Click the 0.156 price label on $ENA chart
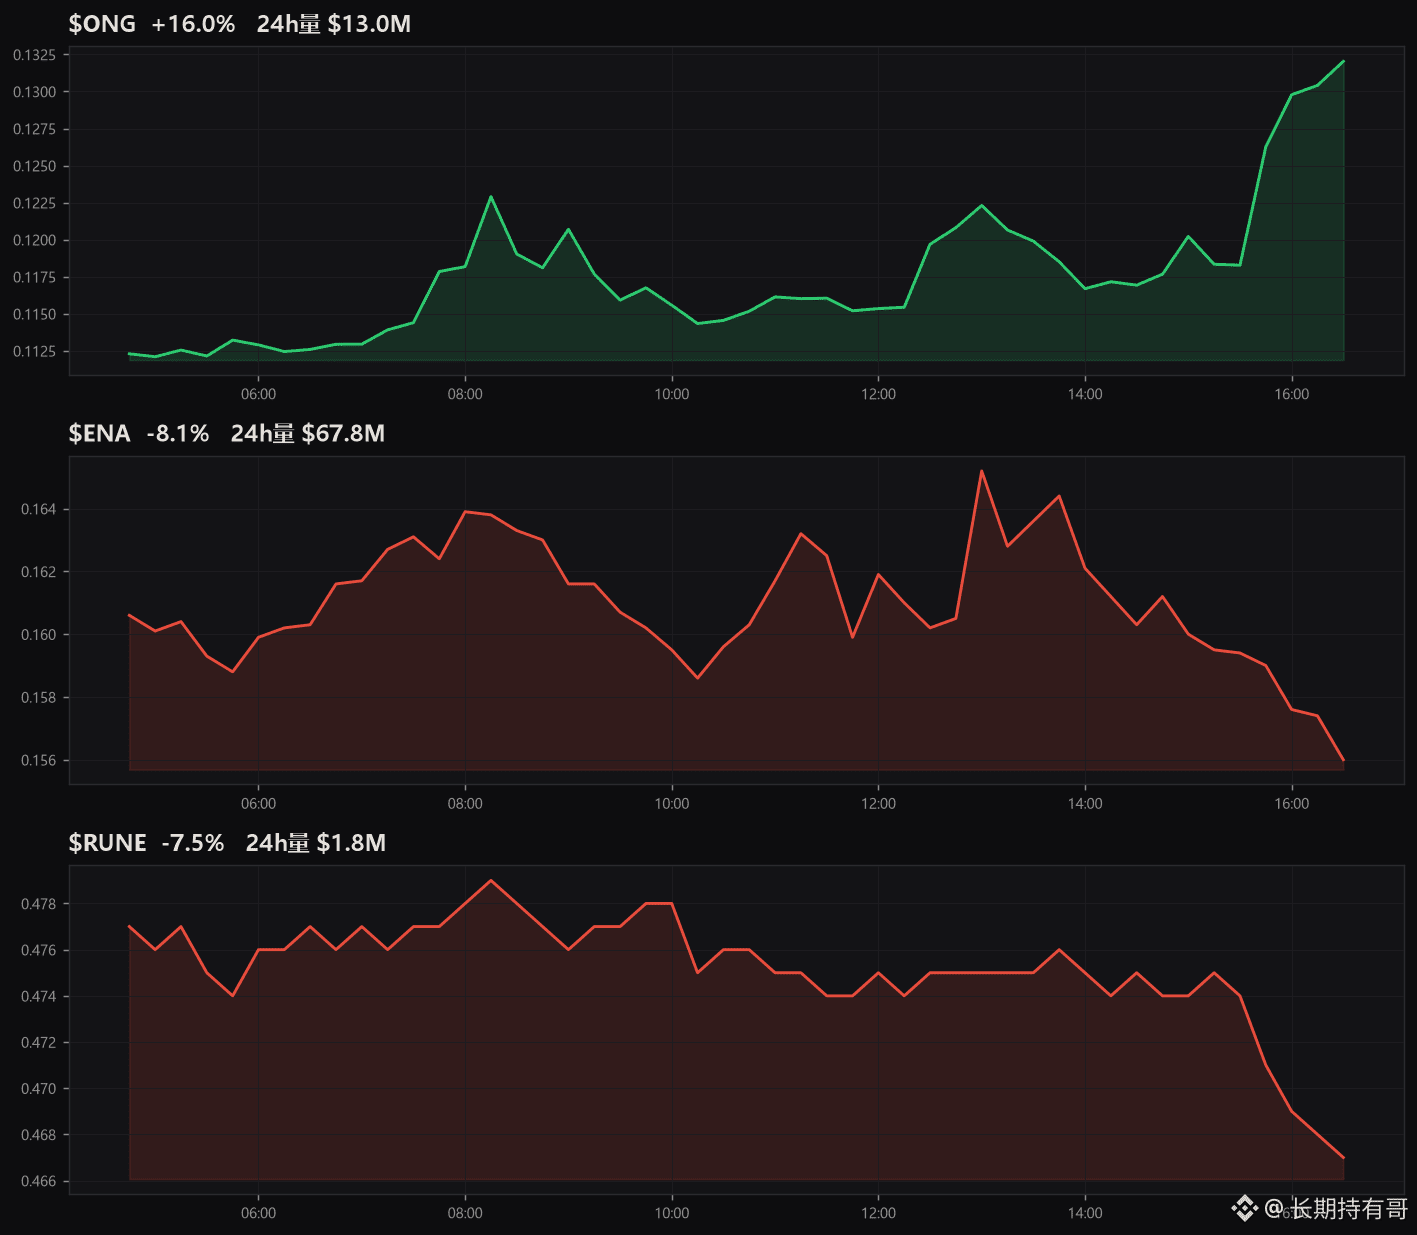 pos(39,760)
